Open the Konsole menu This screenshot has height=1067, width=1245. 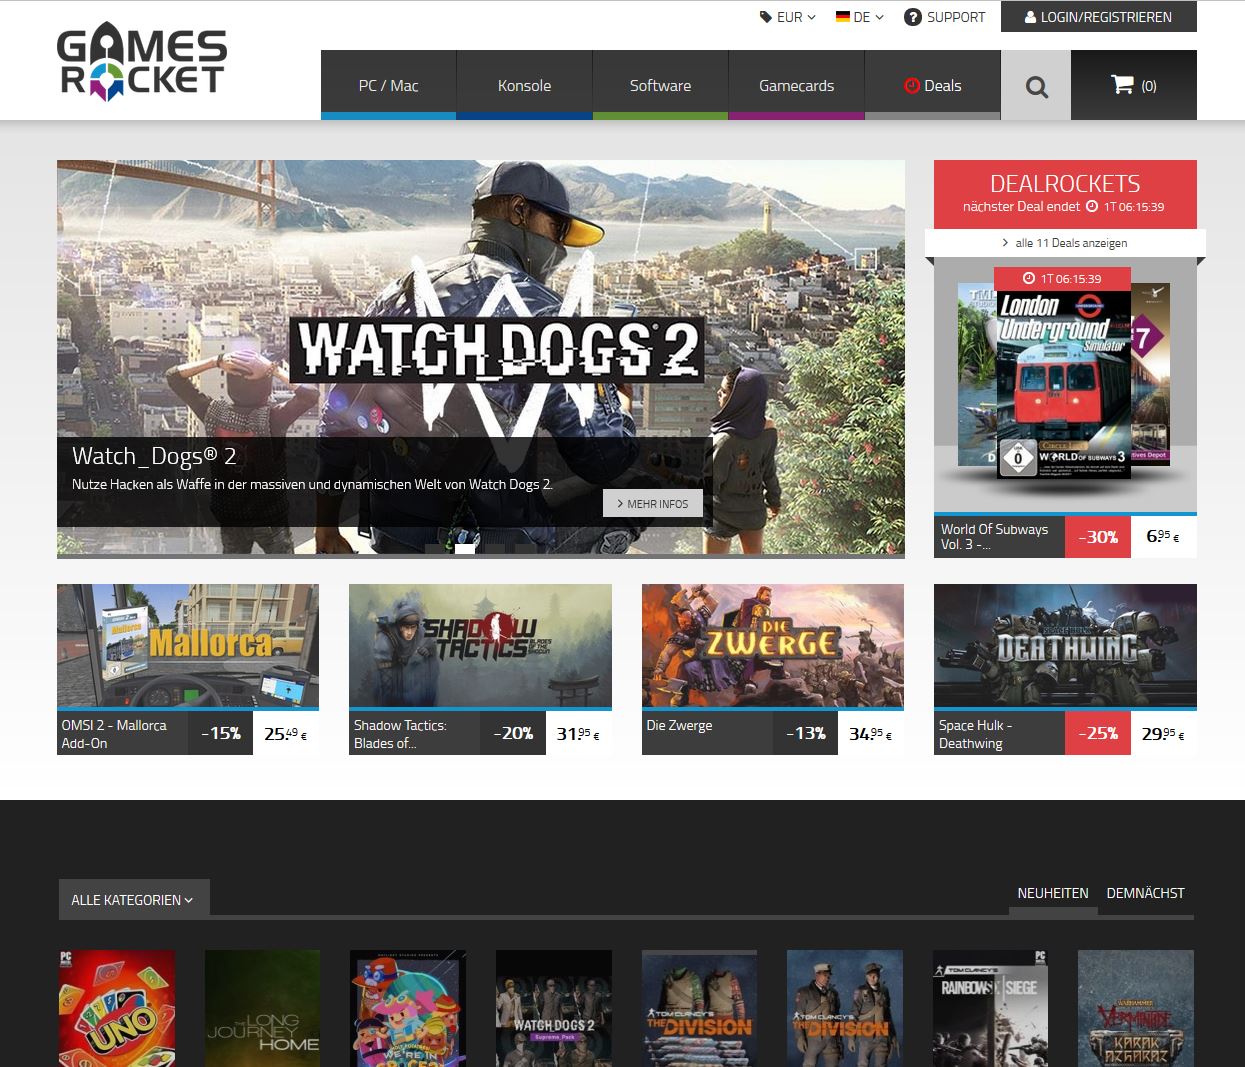pos(524,85)
